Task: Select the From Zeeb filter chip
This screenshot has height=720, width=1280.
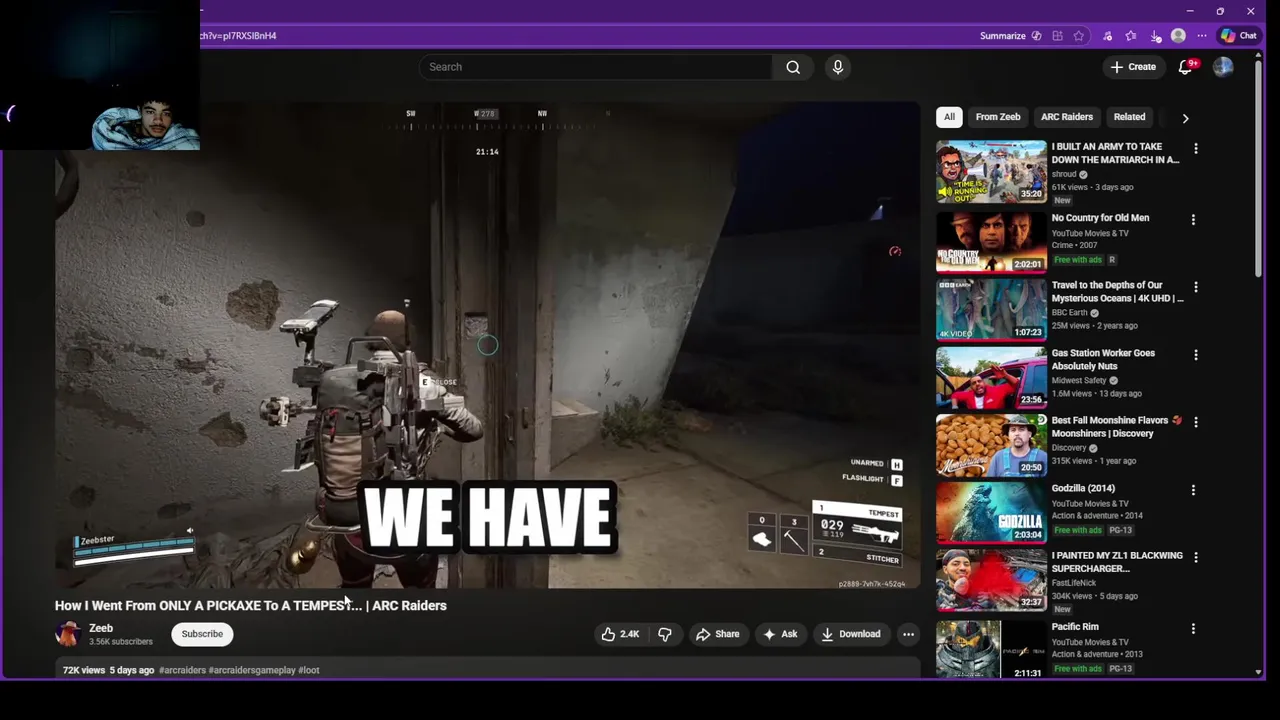Action: (998, 117)
